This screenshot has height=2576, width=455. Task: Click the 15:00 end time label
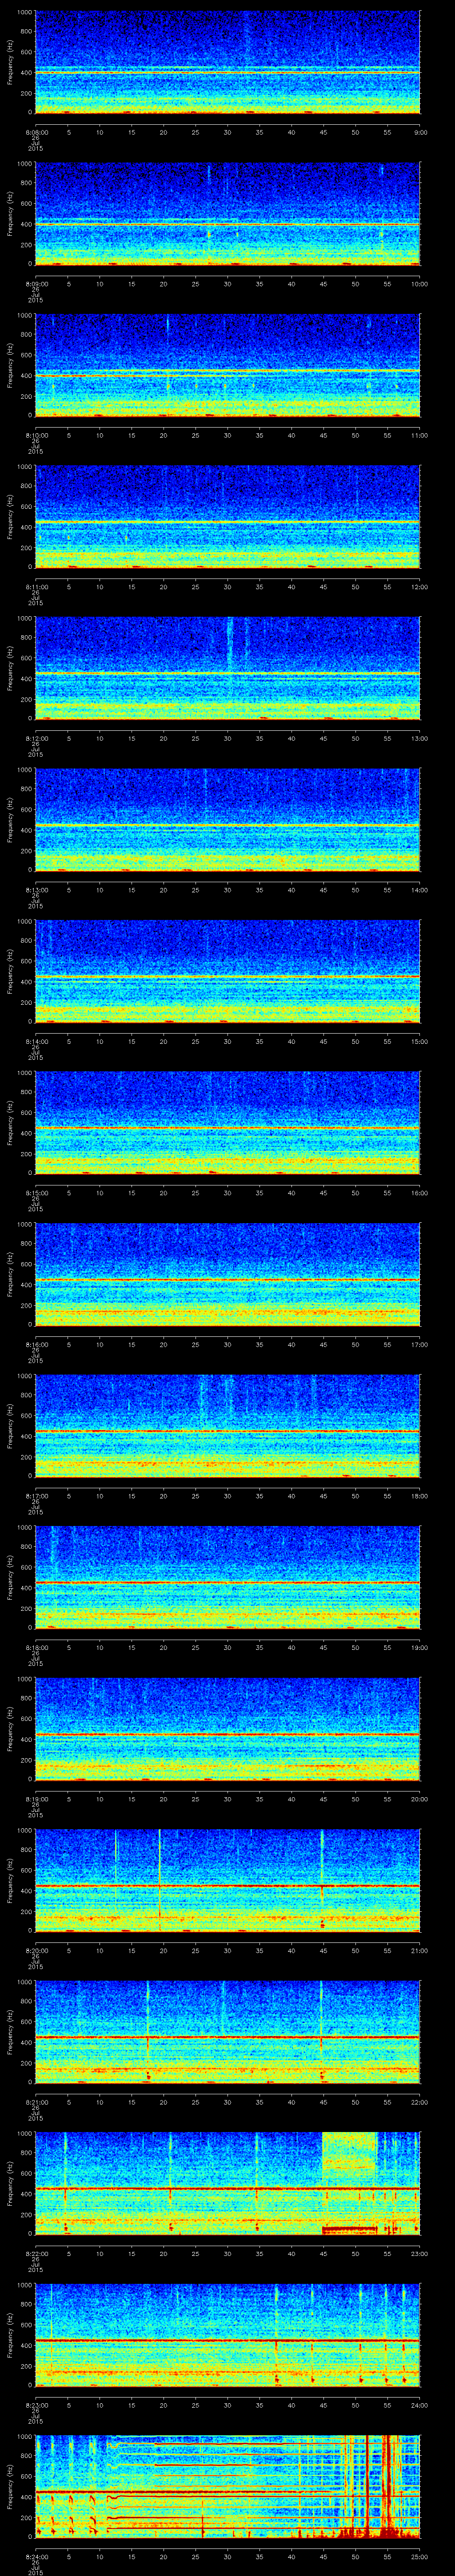(420, 1041)
